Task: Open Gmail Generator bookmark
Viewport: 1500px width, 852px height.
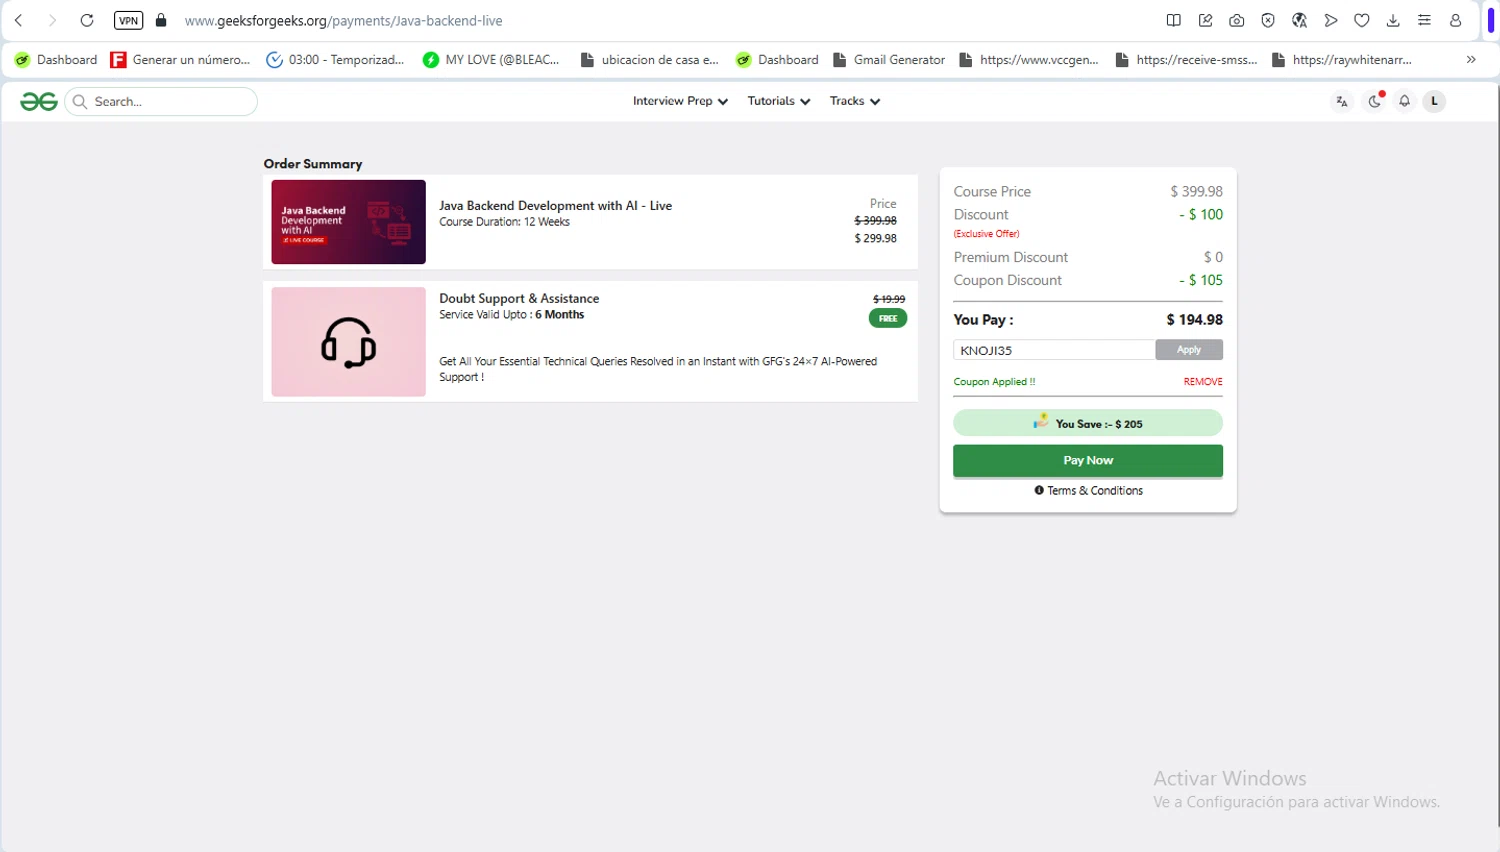Action: (x=889, y=60)
